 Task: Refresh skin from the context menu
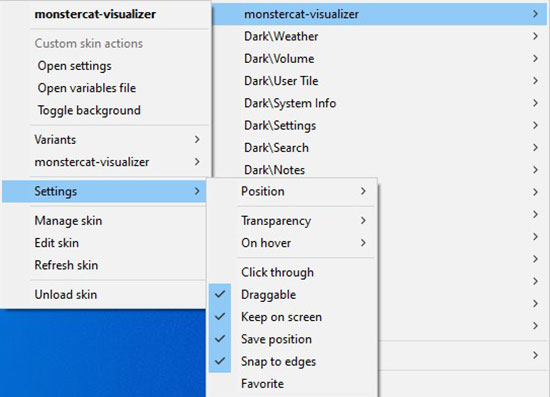[104, 265]
